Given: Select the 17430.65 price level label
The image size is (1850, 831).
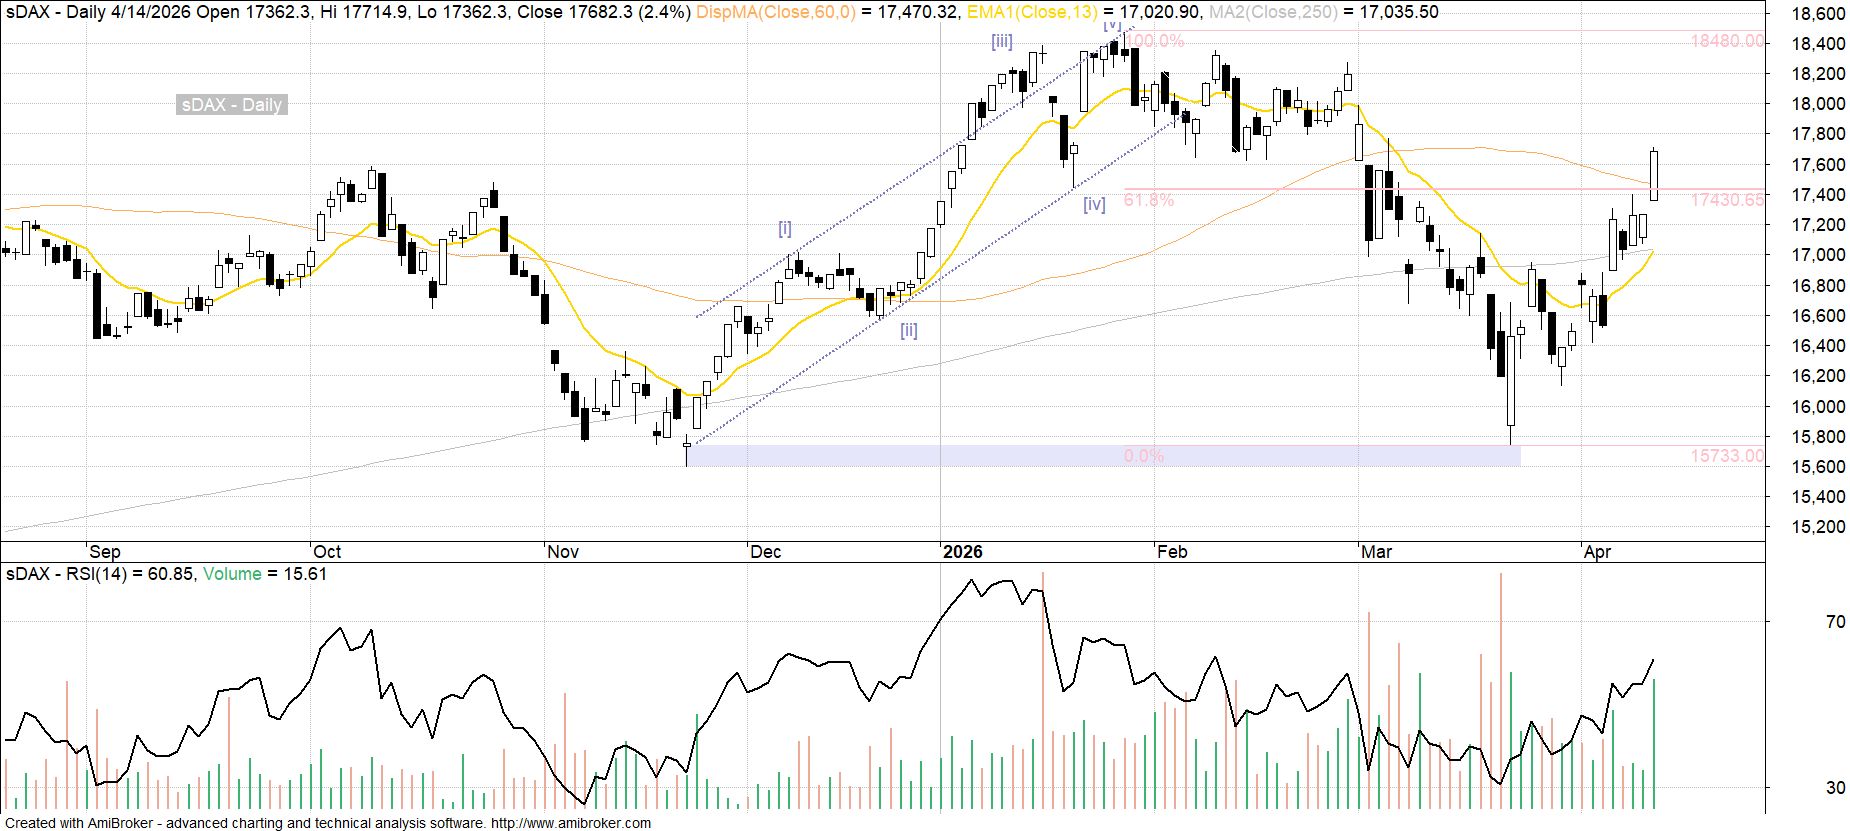Looking at the screenshot, I should 1727,200.
